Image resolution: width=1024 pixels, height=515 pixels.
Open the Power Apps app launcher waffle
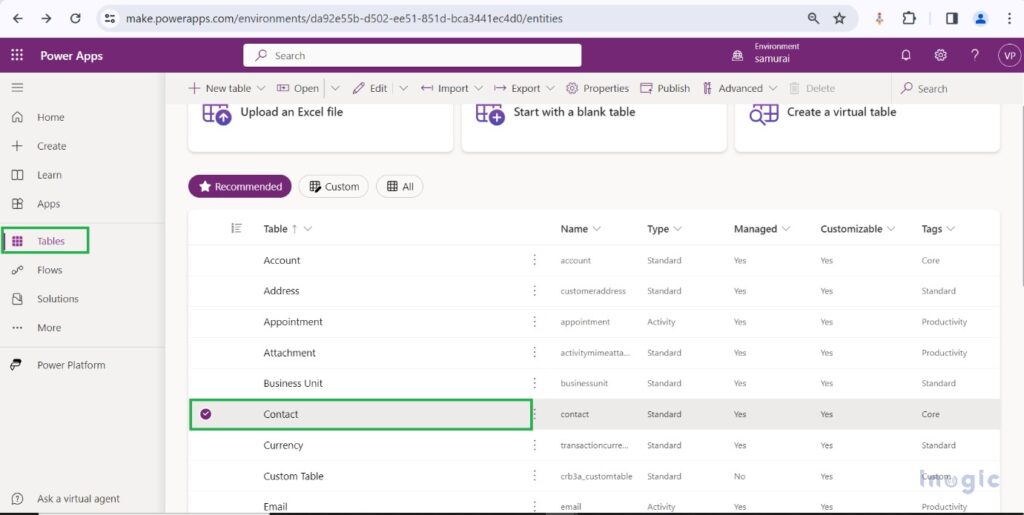click(17, 56)
